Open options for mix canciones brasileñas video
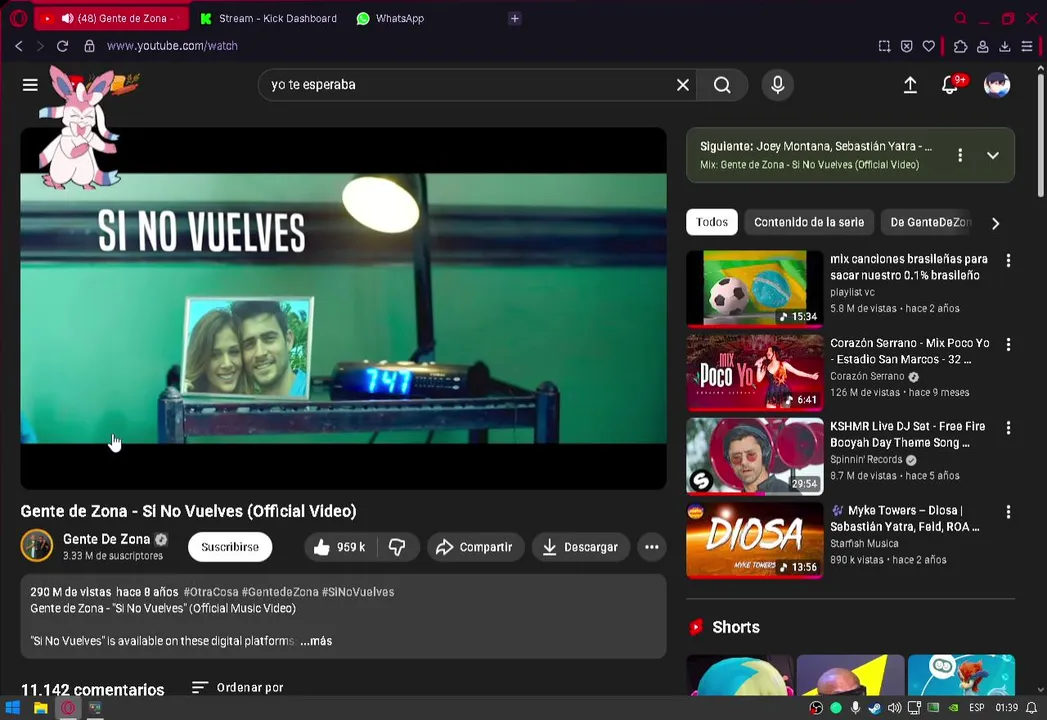The height and width of the screenshot is (720, 1047). [x=1008, y=260]
